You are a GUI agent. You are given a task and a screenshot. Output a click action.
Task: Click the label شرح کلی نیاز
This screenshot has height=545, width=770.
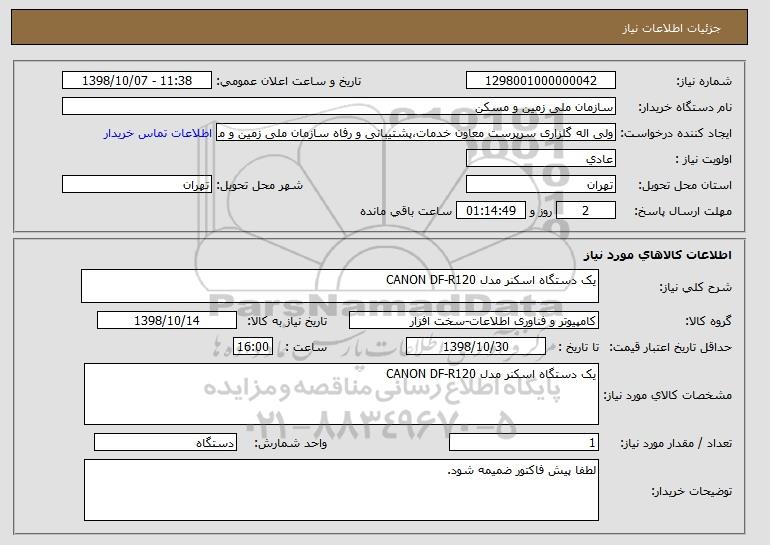(695, 287)
